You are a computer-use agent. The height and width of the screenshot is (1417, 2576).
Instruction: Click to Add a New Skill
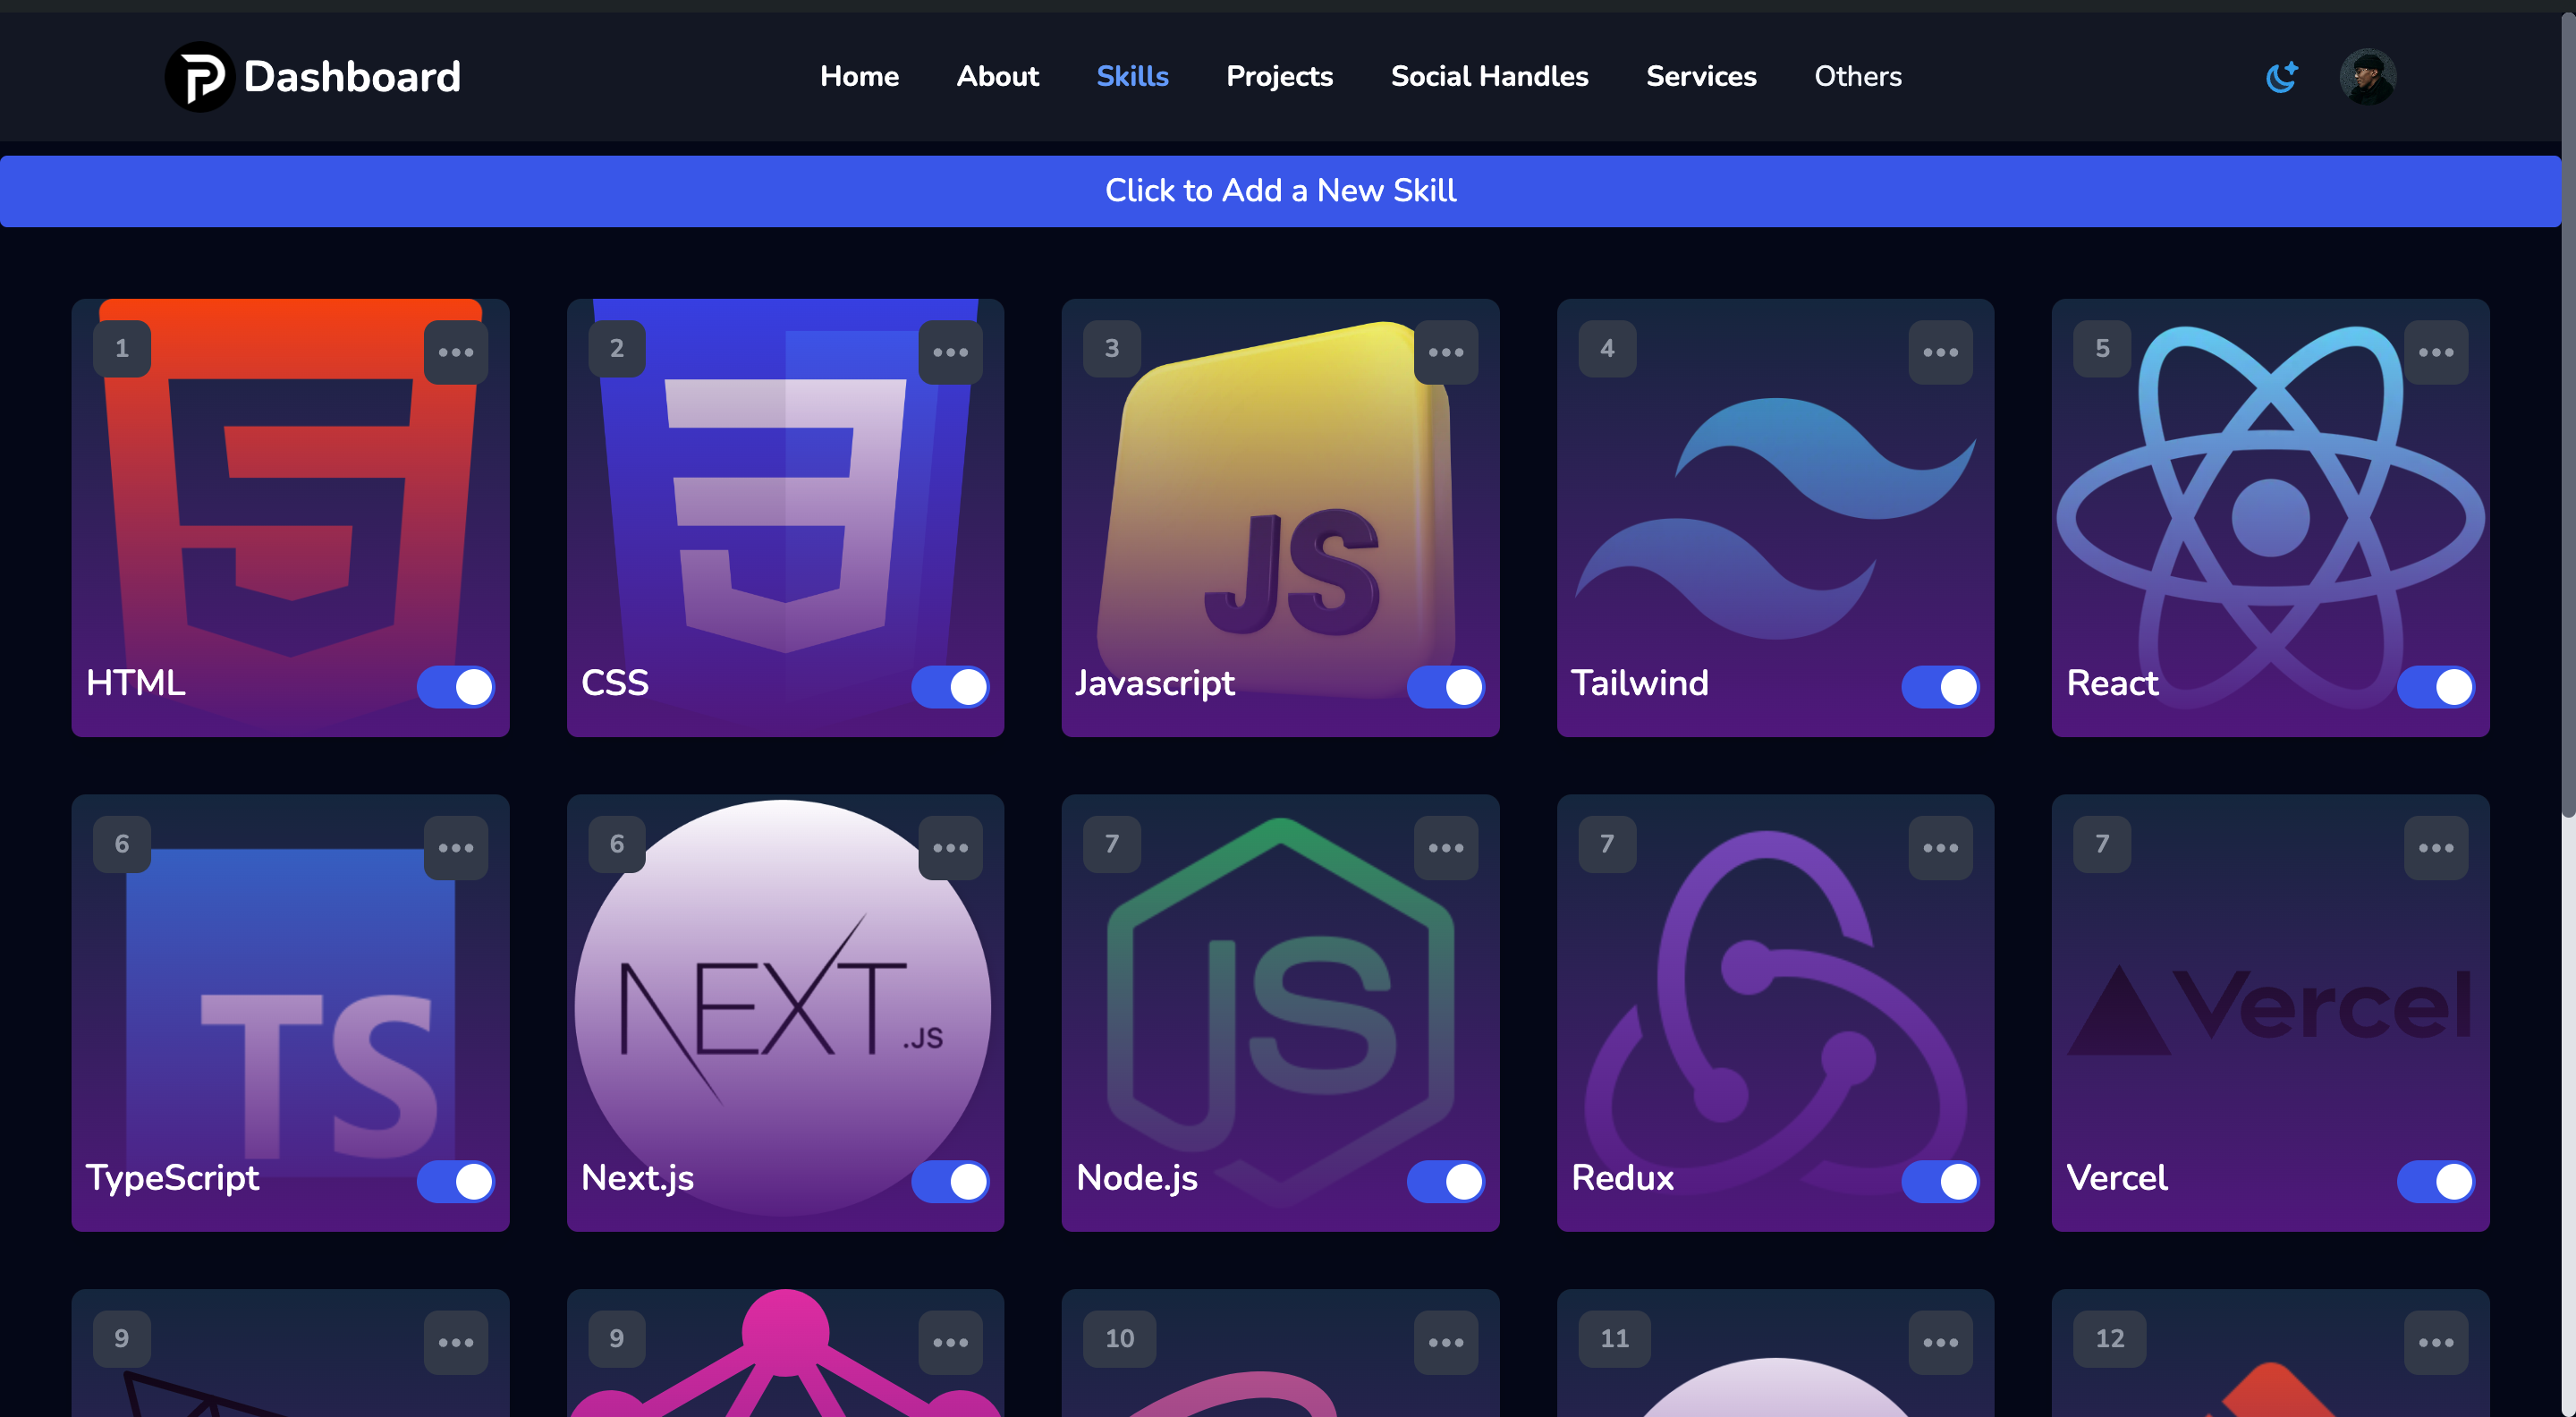tap(1280, 191)
